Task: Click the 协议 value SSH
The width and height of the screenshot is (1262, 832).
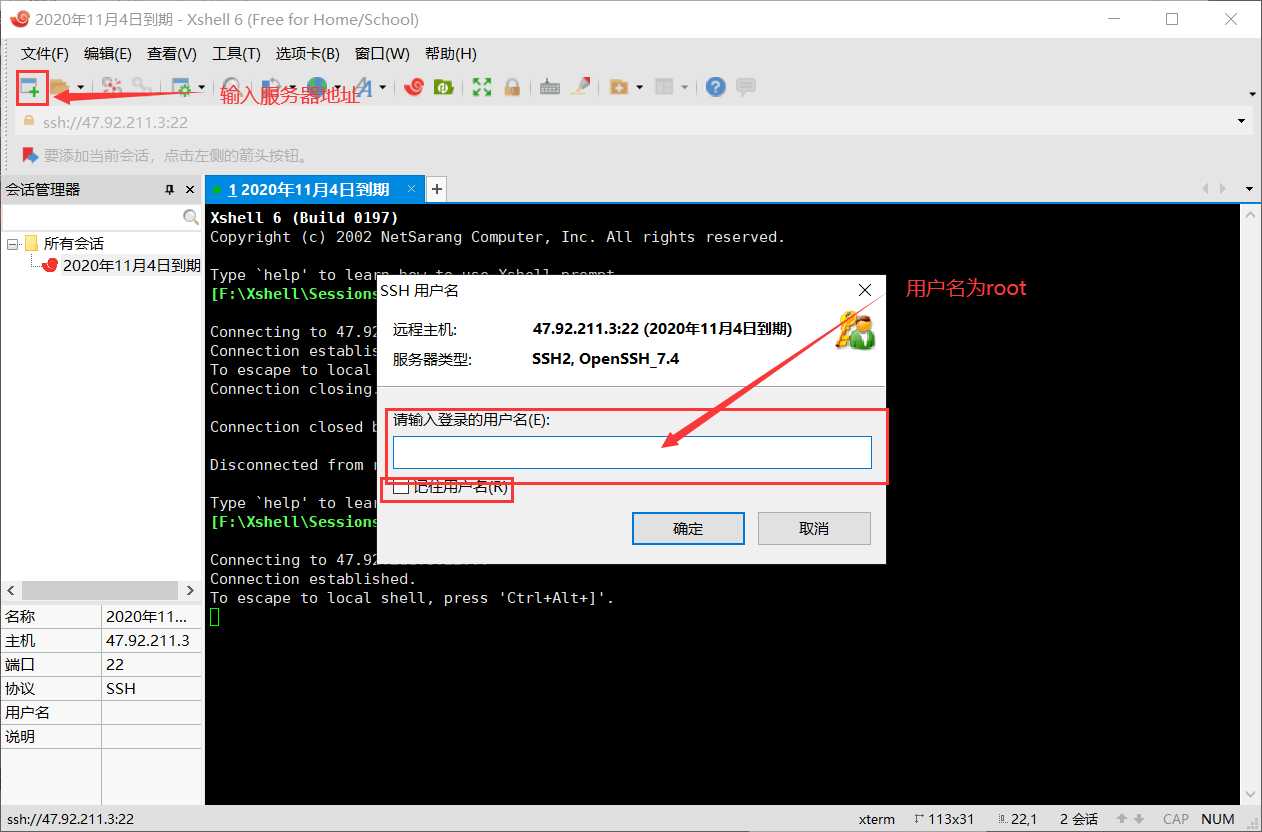Action: point(121,688)
